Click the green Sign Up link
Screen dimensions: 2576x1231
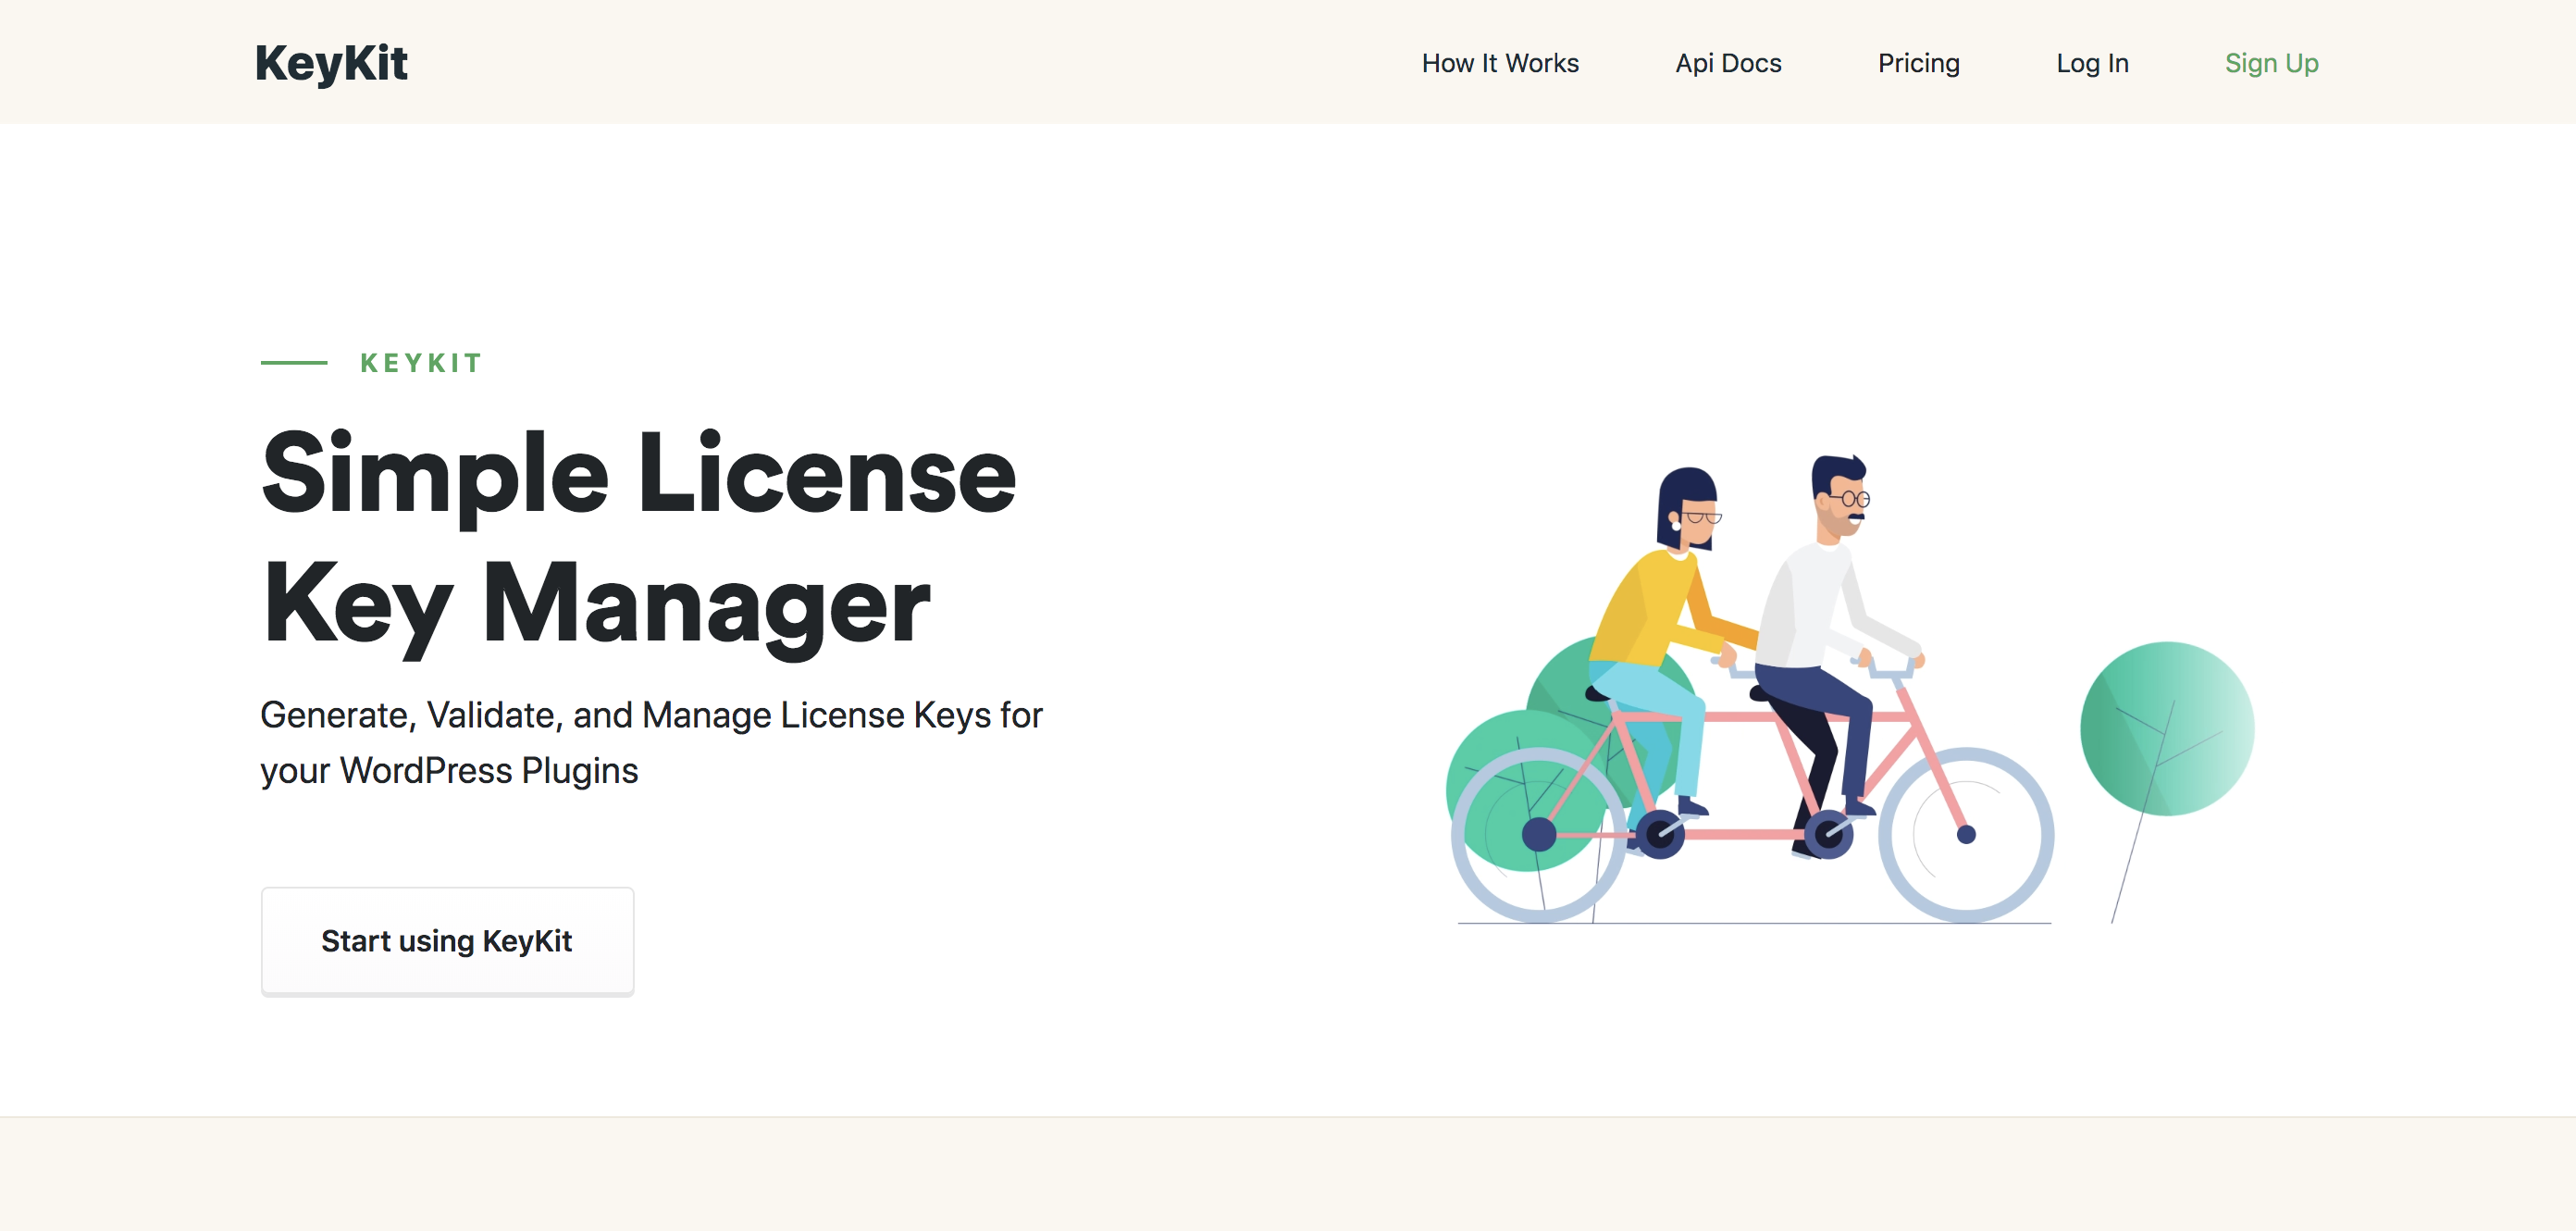click(x=2271, y=63)
